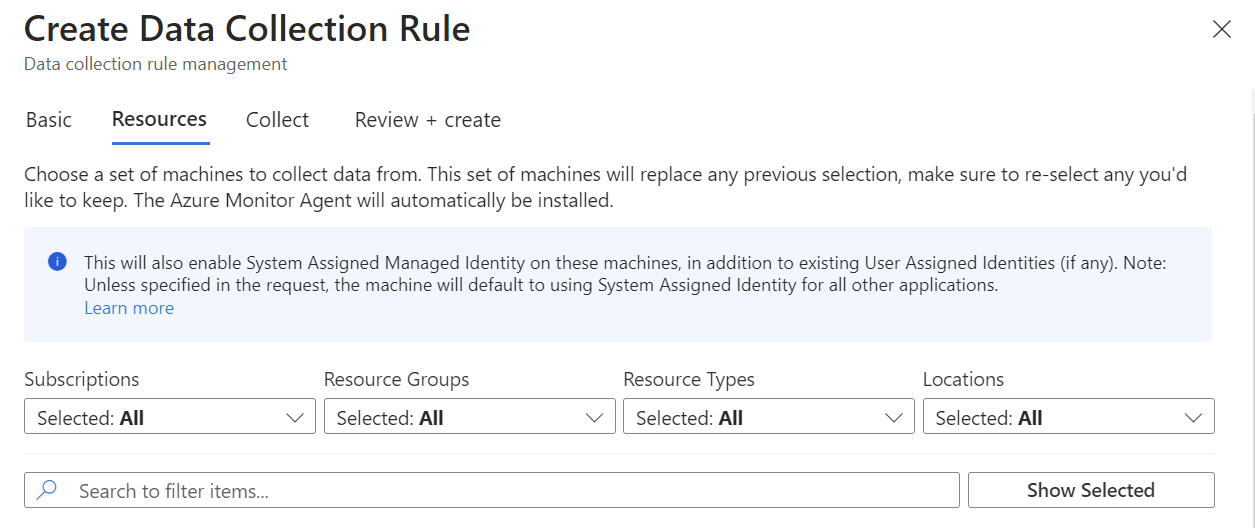Viewport: 1255px width, 528px height.
Task: Open the Review + create tab
Action: pyautogui.click(x=427, y=120)
